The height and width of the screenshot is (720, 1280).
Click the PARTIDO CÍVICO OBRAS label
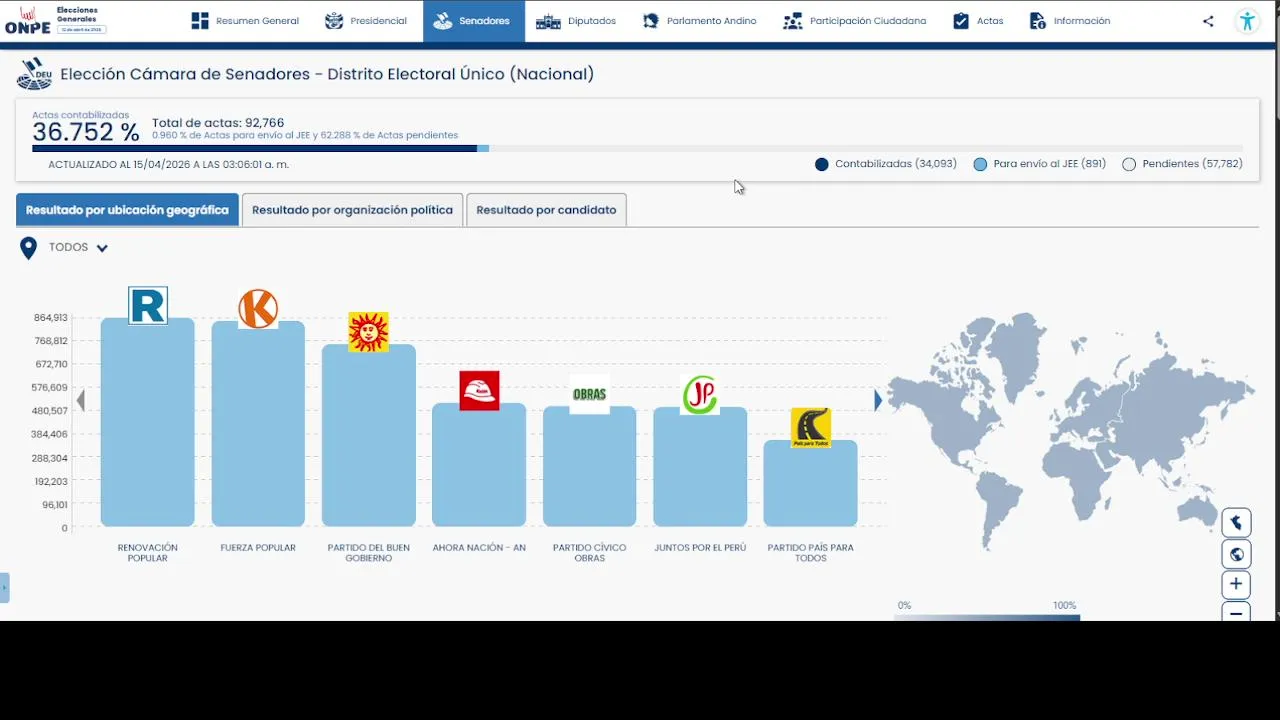point(590,553)
